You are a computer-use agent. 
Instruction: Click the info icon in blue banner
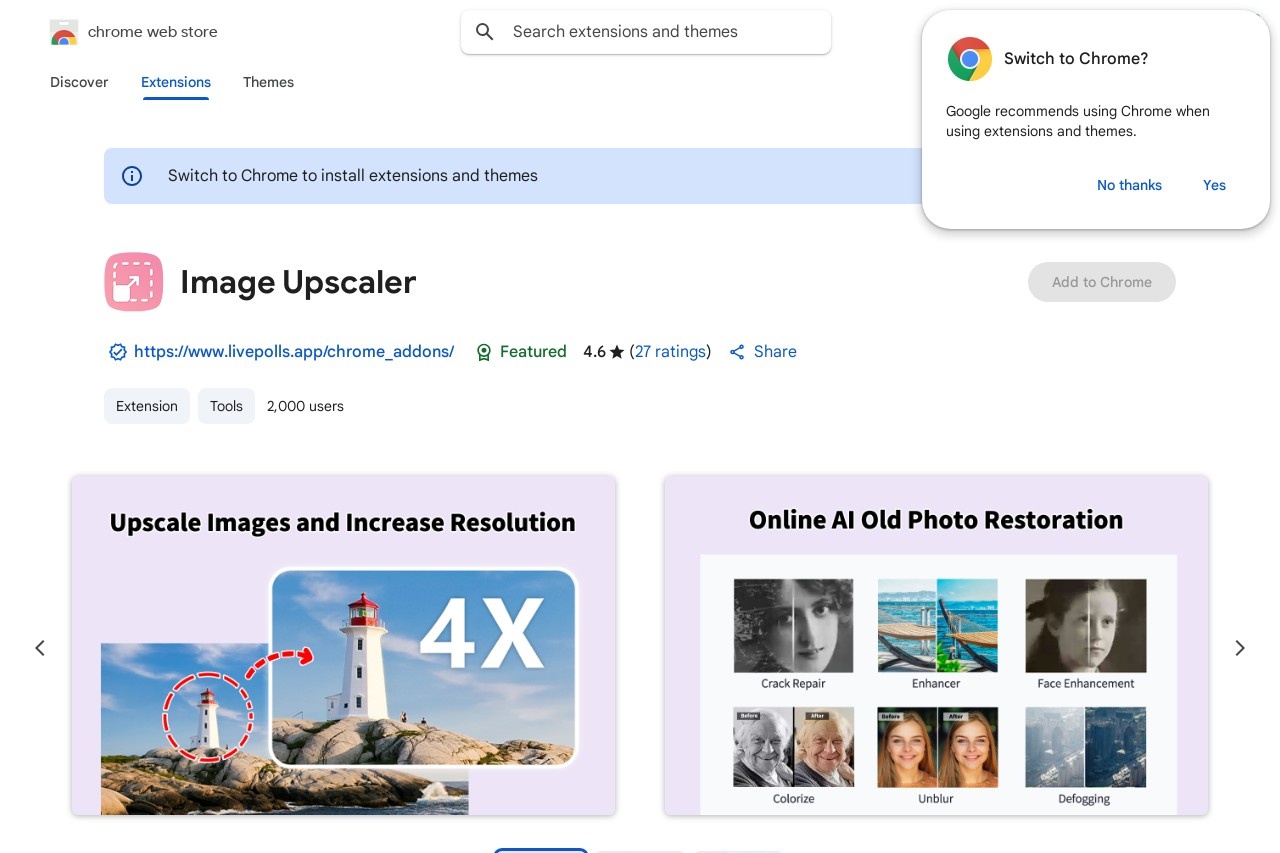[x=132, y=176]
